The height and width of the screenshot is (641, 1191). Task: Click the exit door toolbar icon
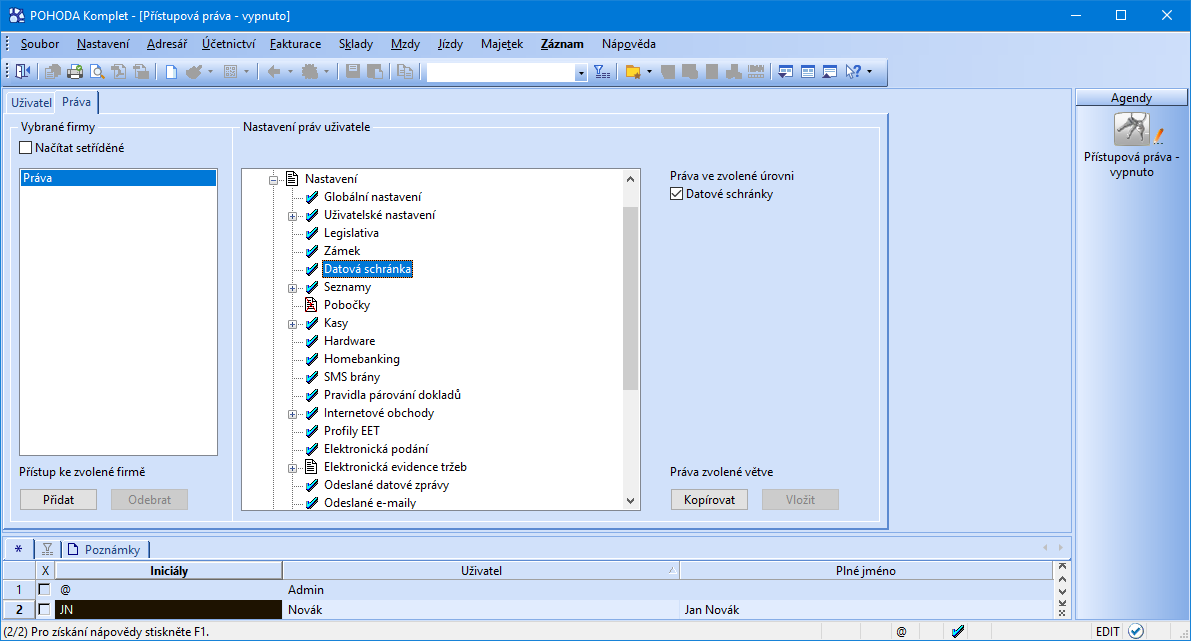pyautogui.click(x=23, y=71)
